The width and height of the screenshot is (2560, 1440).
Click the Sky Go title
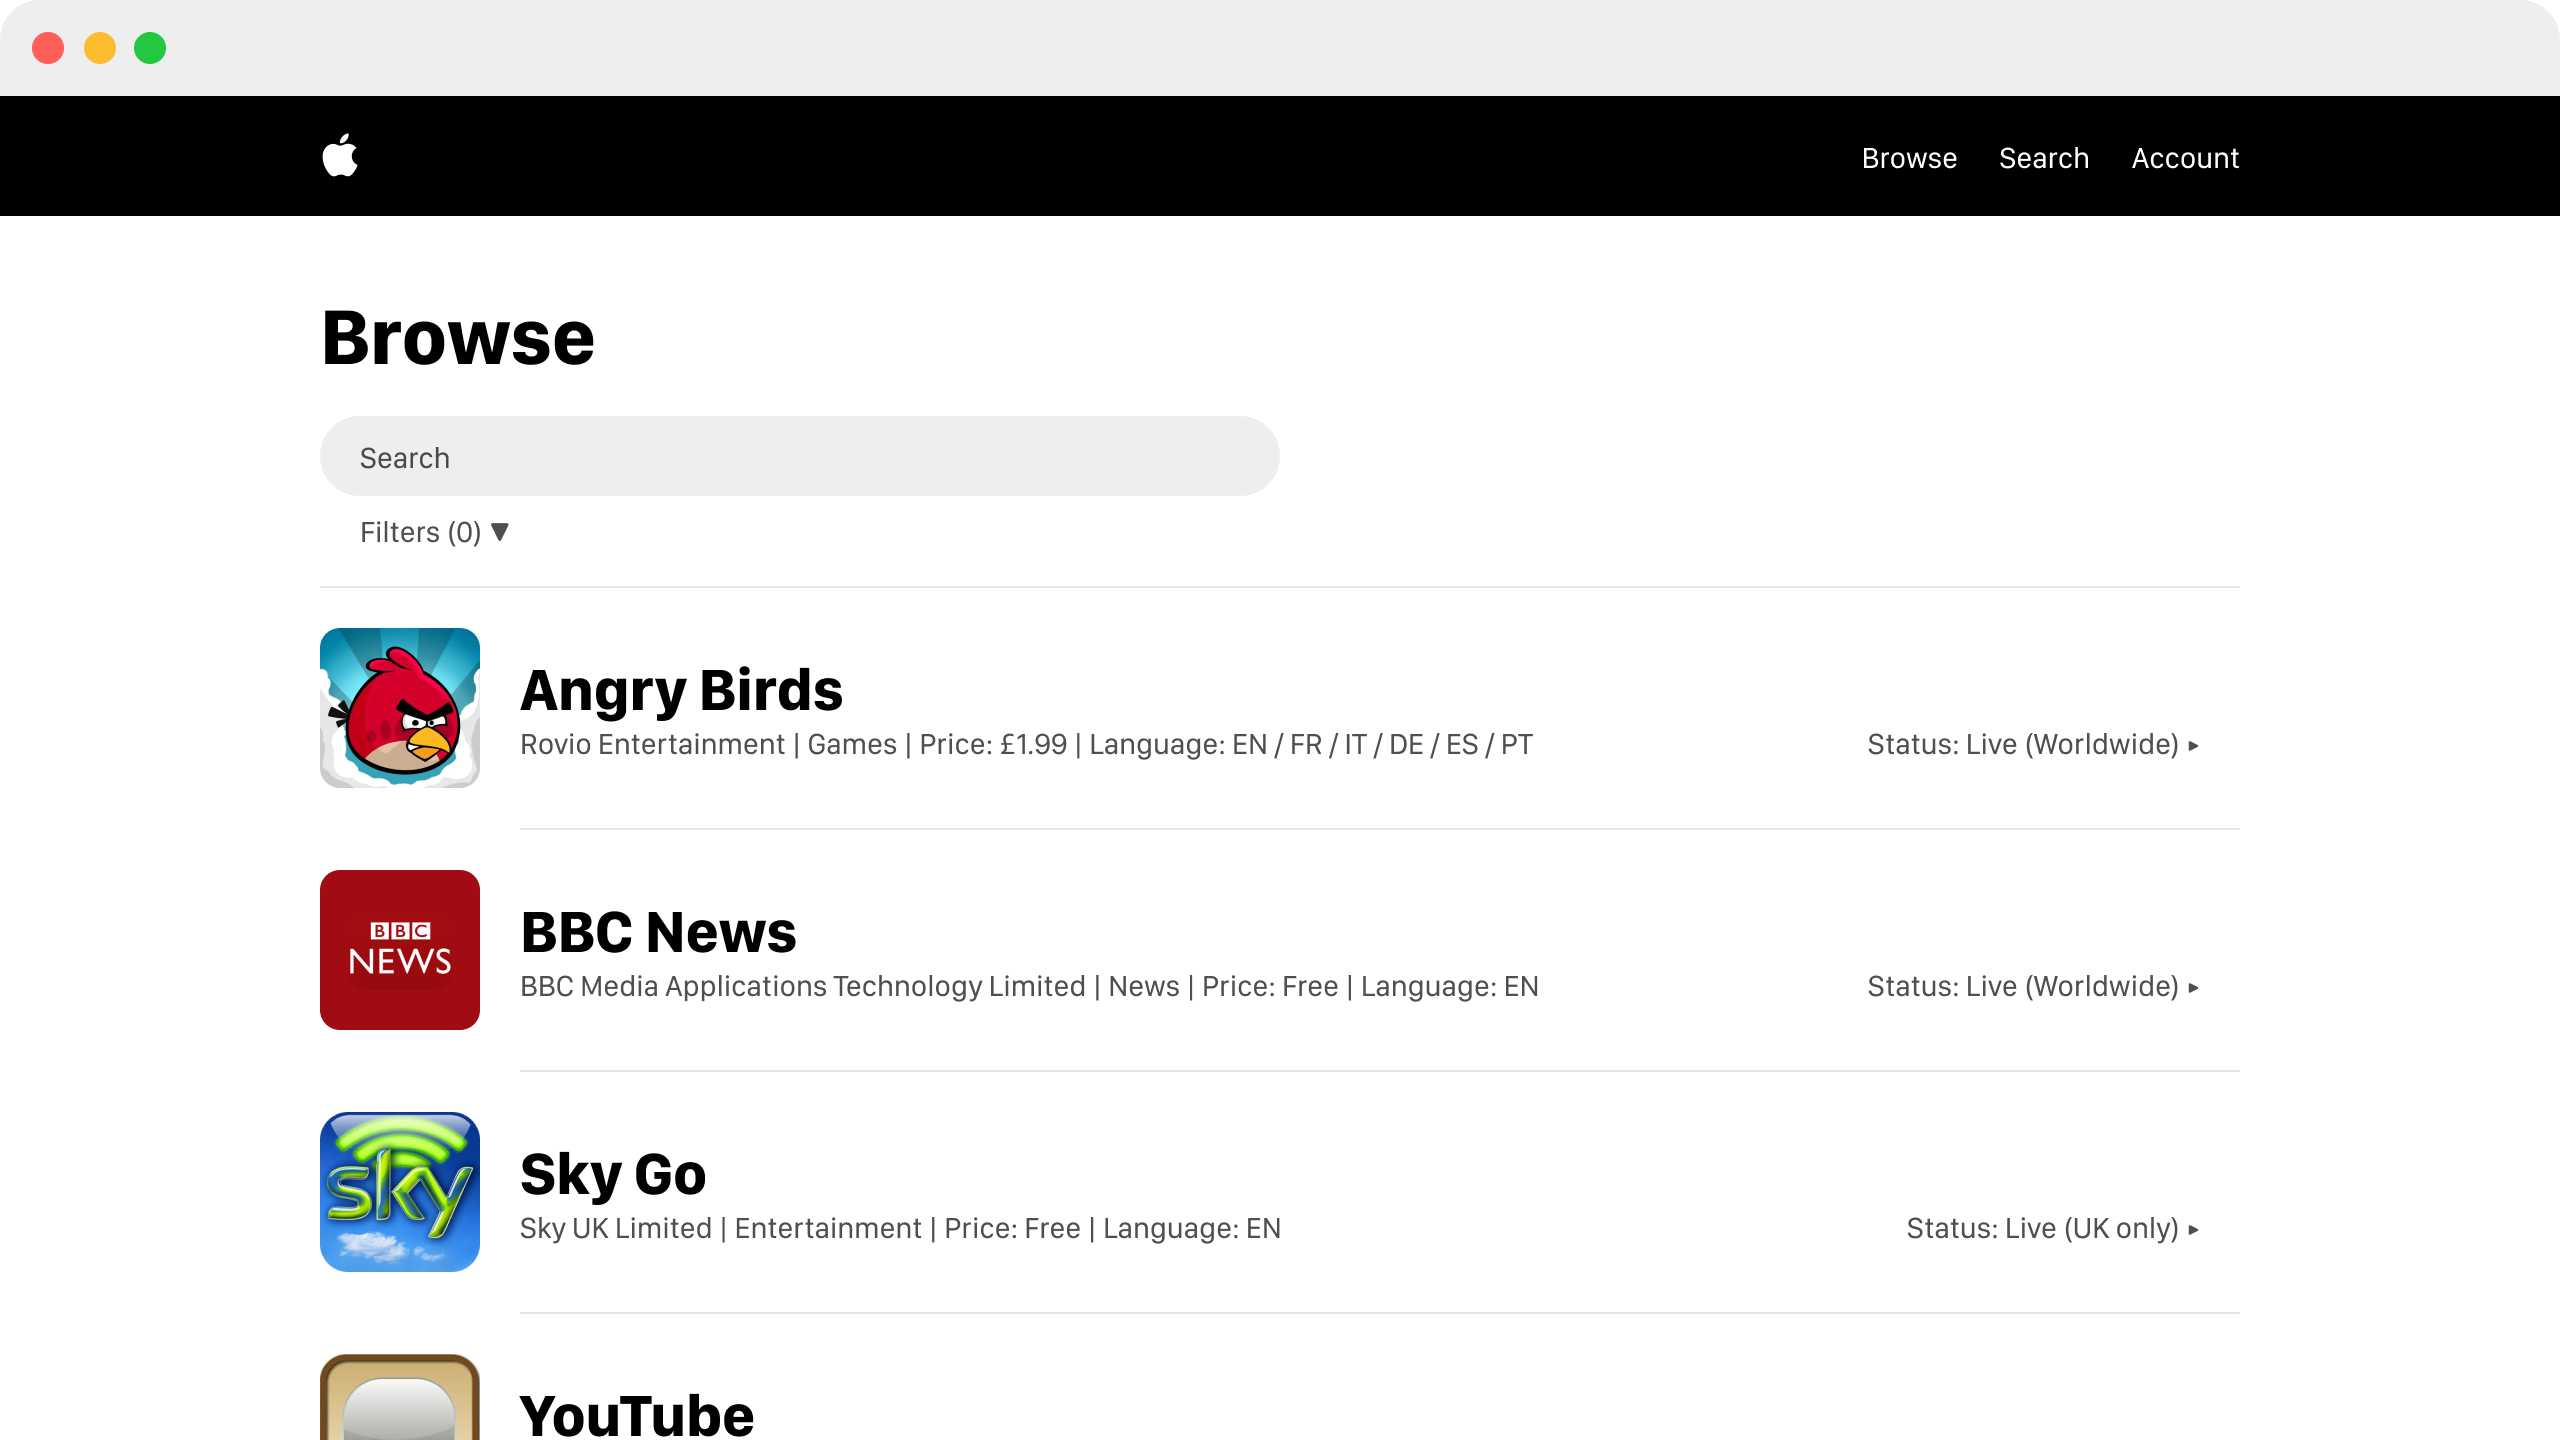[x=613, y=1175]
